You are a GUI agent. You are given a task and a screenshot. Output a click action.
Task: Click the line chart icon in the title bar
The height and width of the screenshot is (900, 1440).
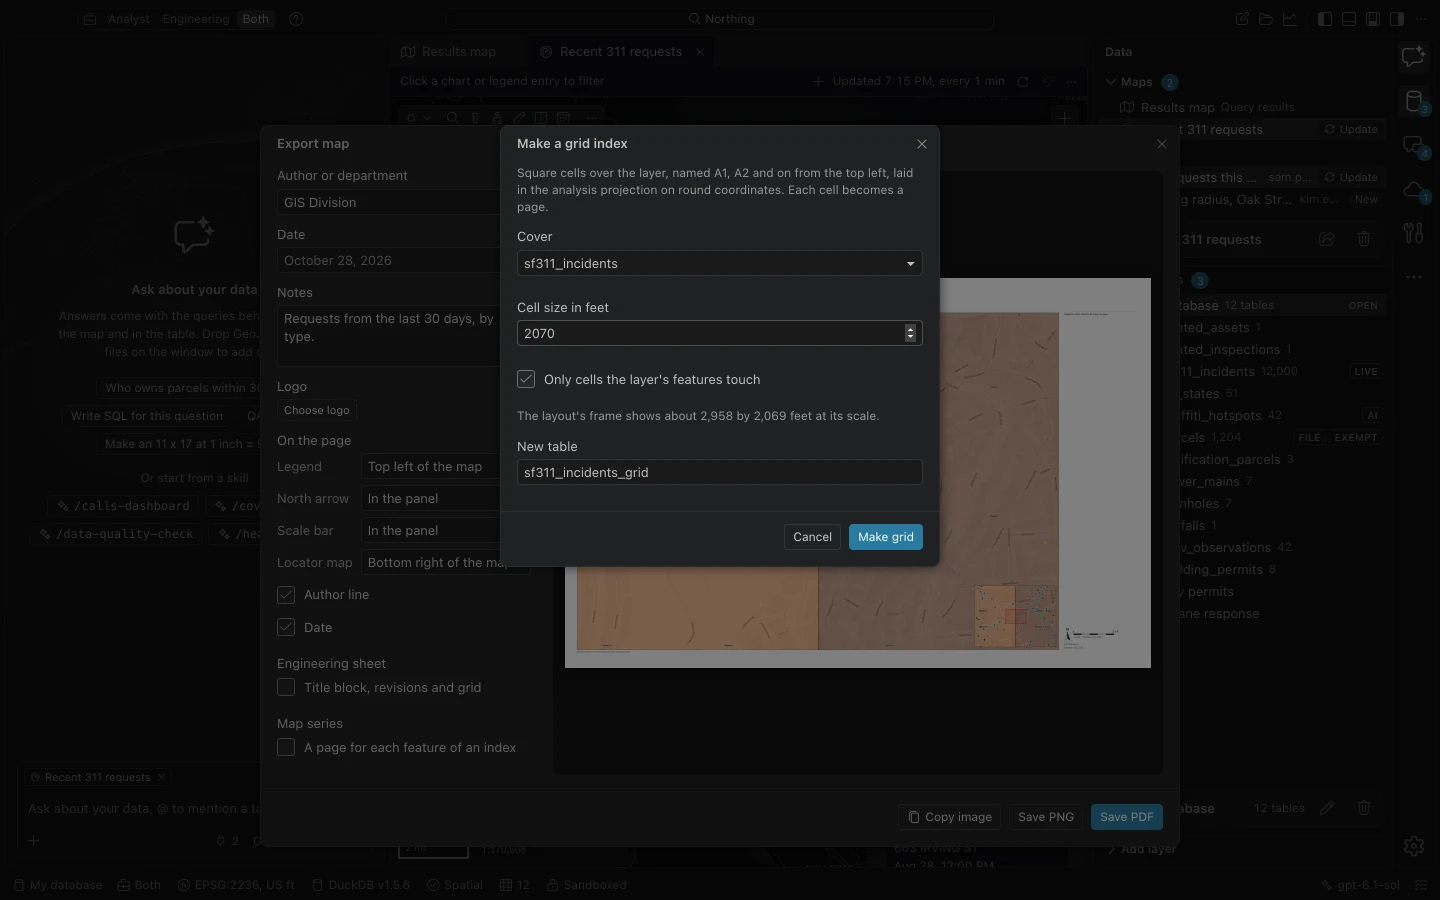[1290, 19]
